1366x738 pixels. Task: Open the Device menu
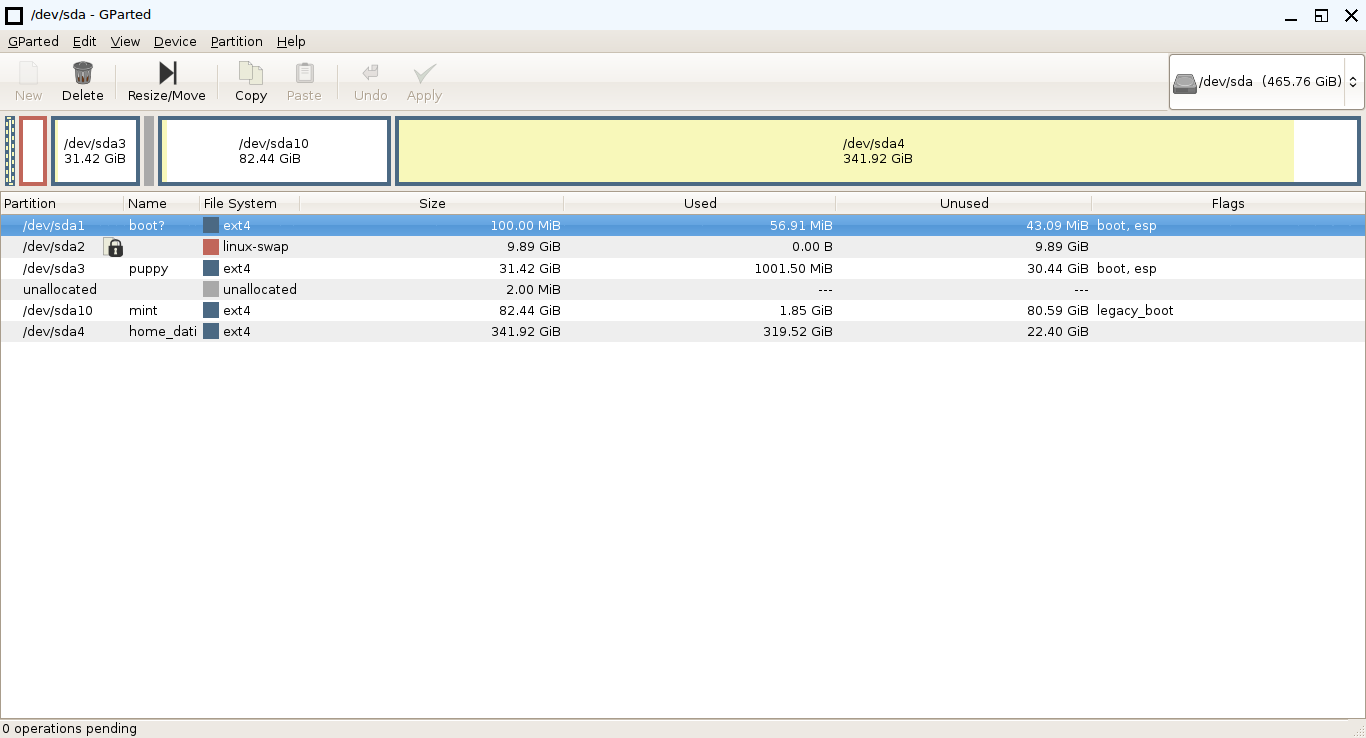tap(175, 41)
